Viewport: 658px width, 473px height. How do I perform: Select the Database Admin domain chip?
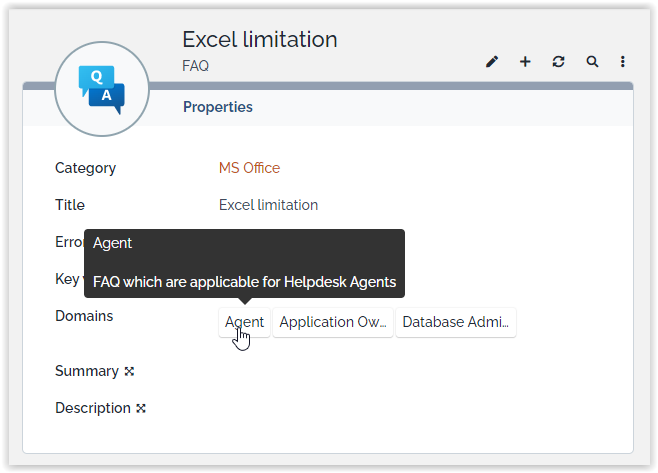click(456, 322)
